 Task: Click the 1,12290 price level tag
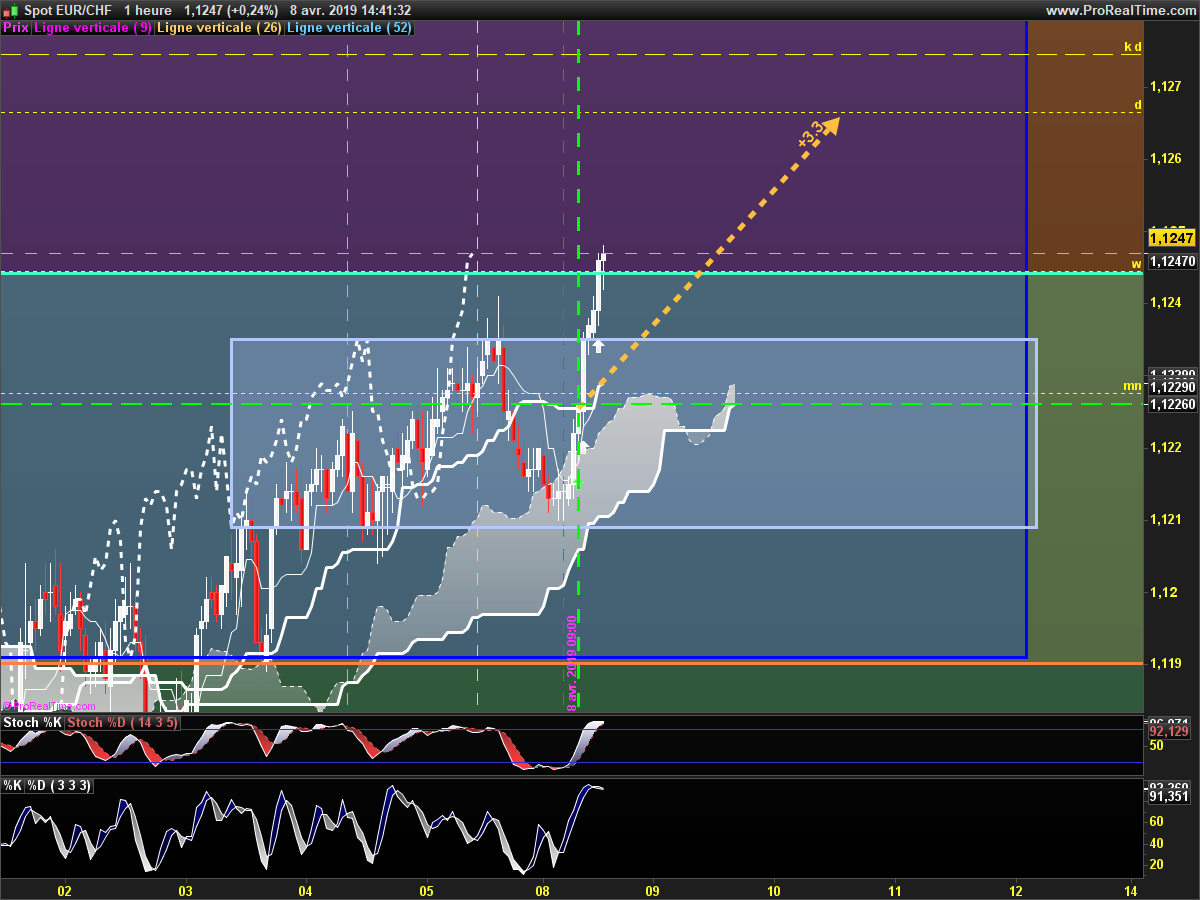[x=1171, y=387]
